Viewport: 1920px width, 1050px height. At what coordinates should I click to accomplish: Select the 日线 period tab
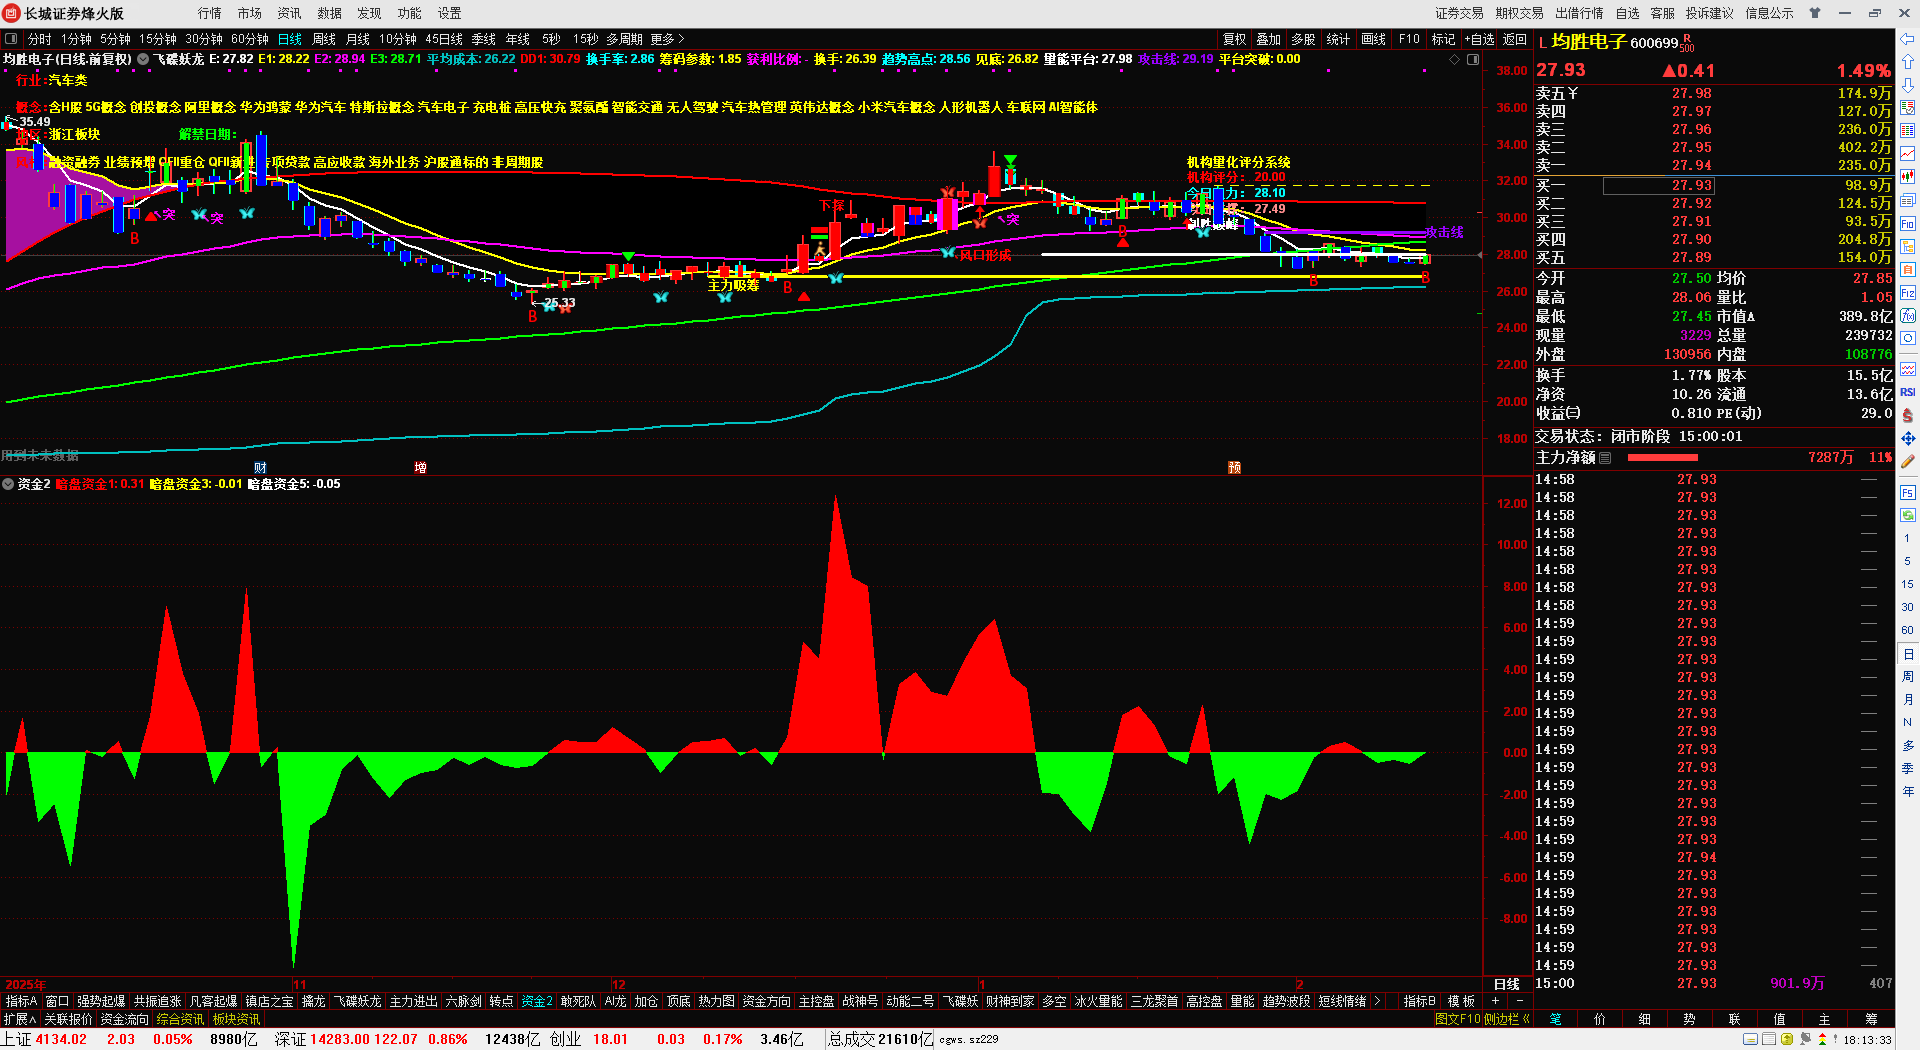click(x=290, y=39)
